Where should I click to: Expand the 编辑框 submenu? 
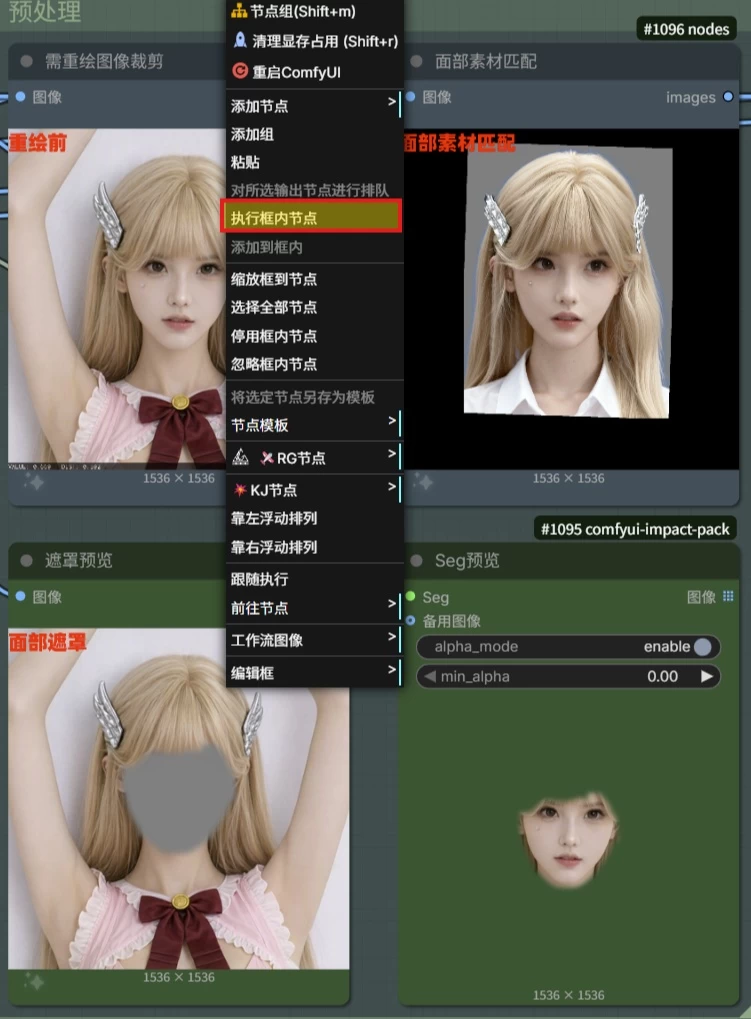(392, 669)
